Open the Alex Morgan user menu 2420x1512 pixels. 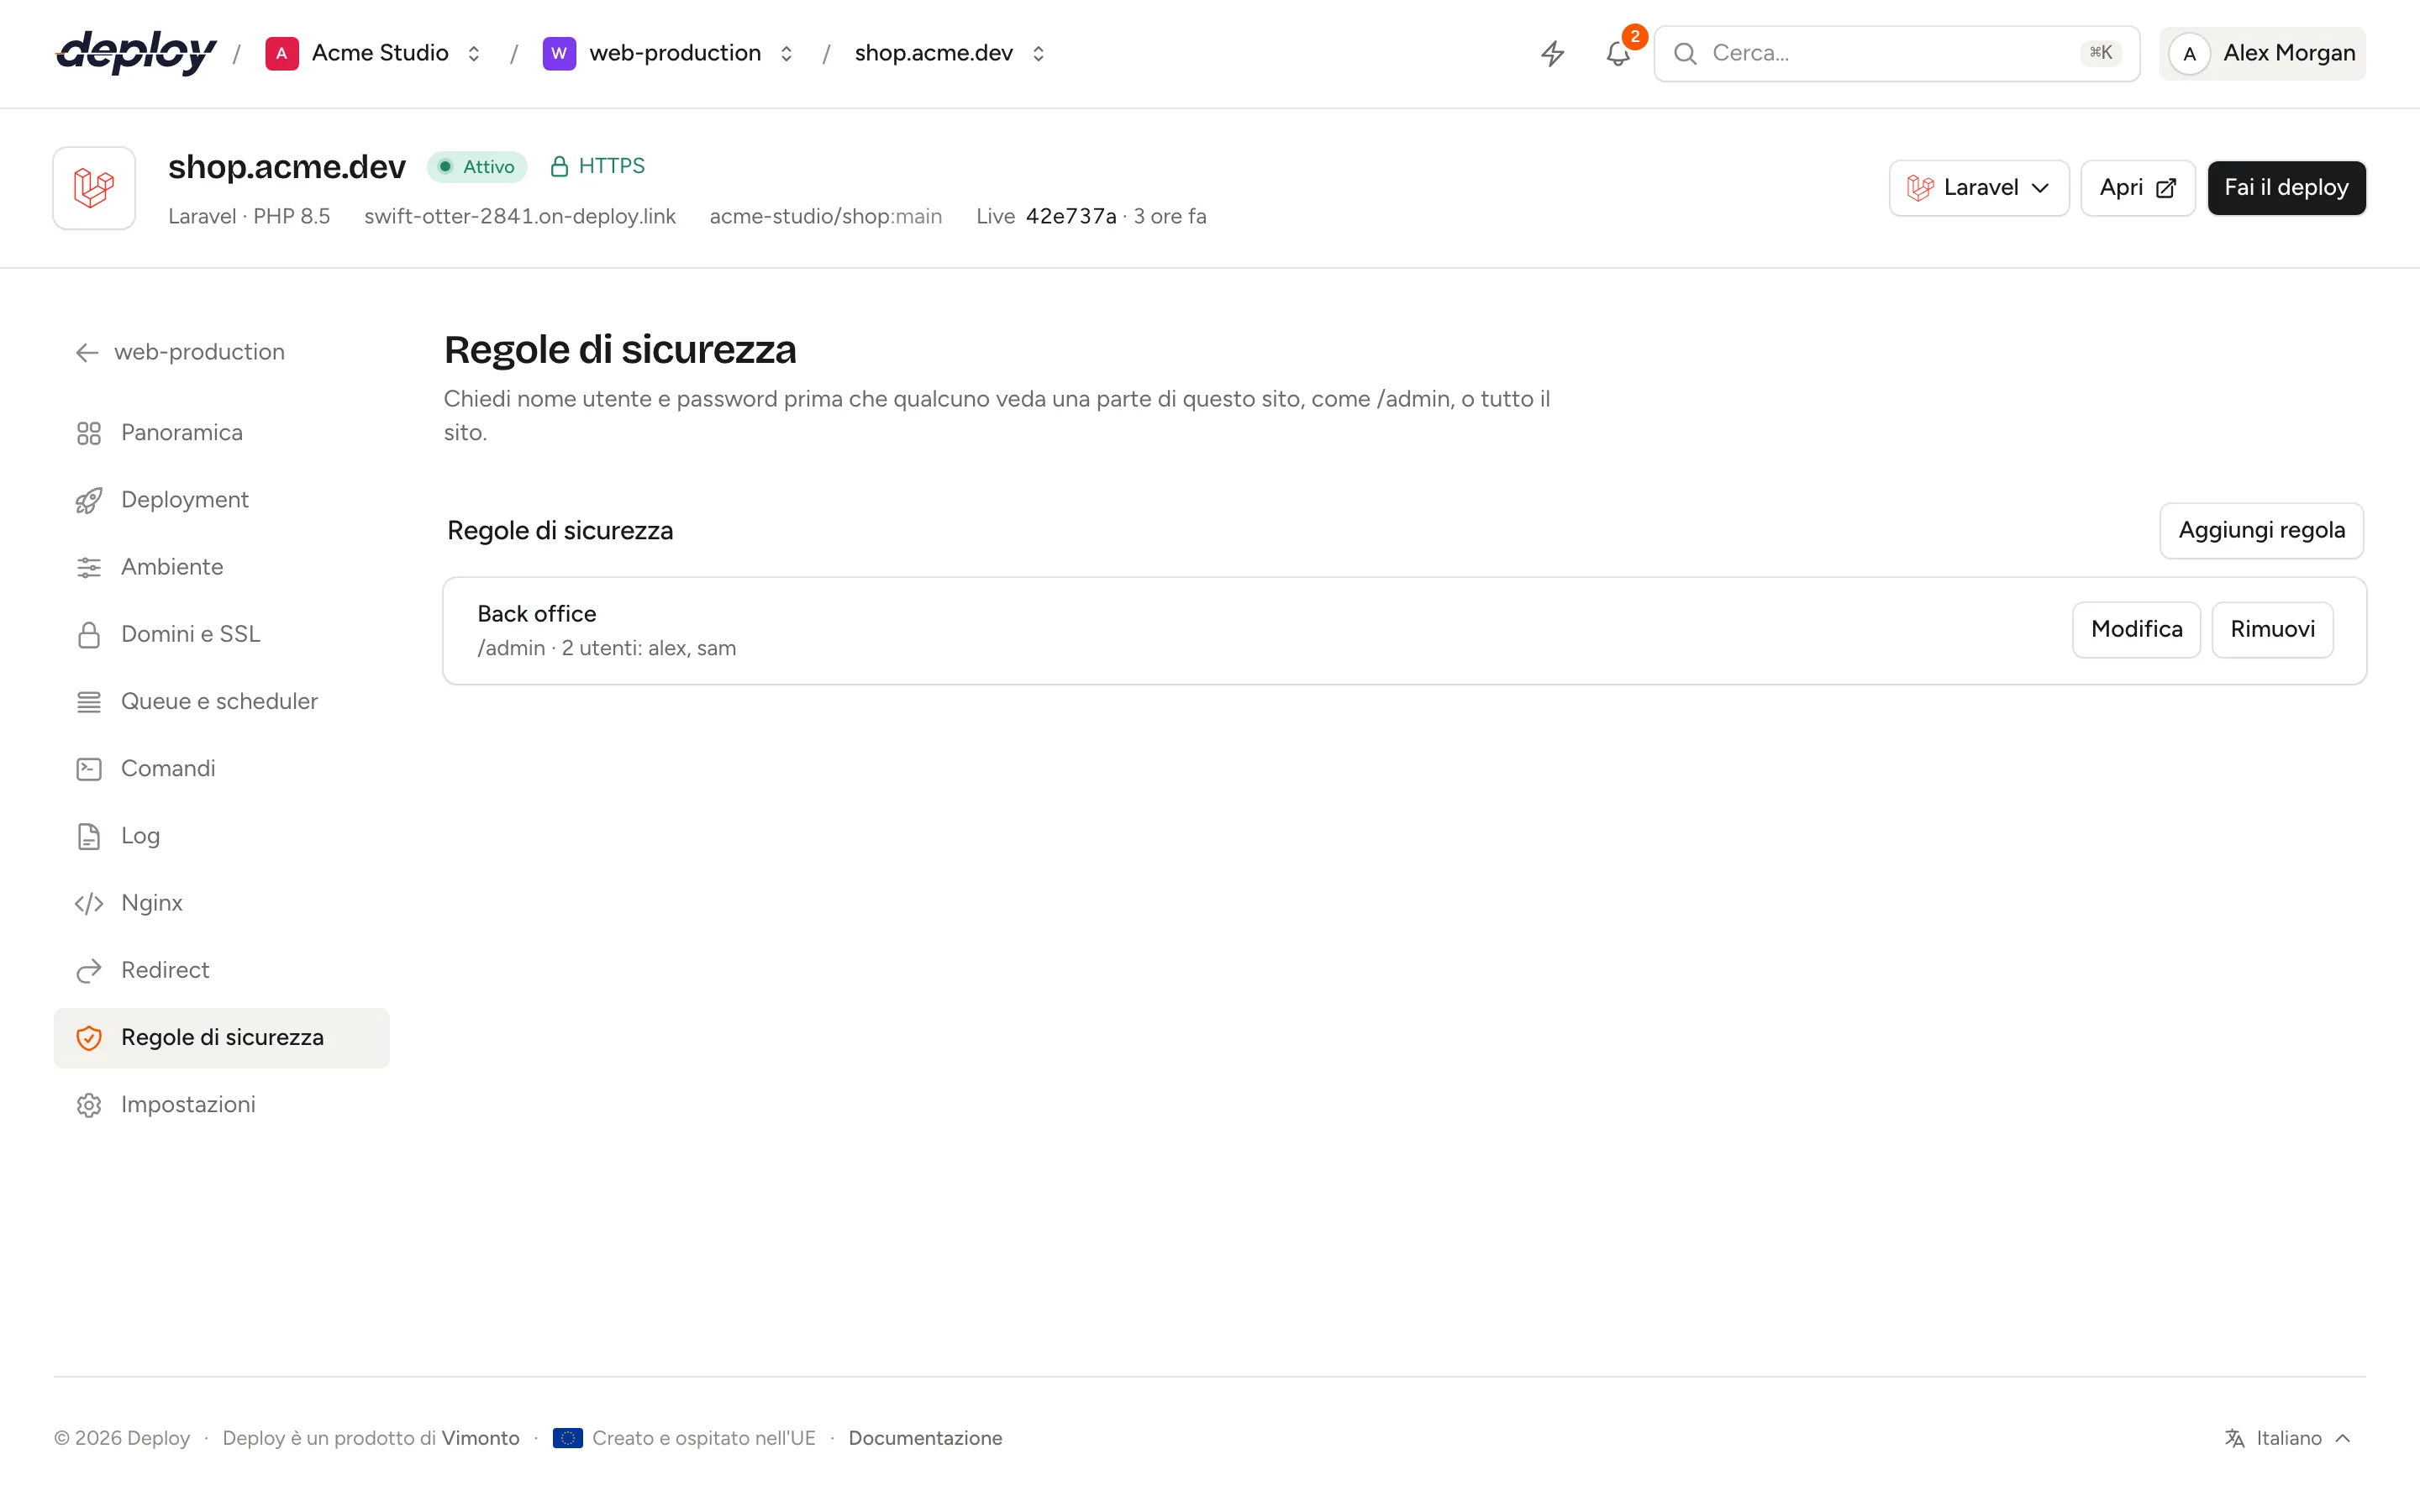(x=2262, y=53)
